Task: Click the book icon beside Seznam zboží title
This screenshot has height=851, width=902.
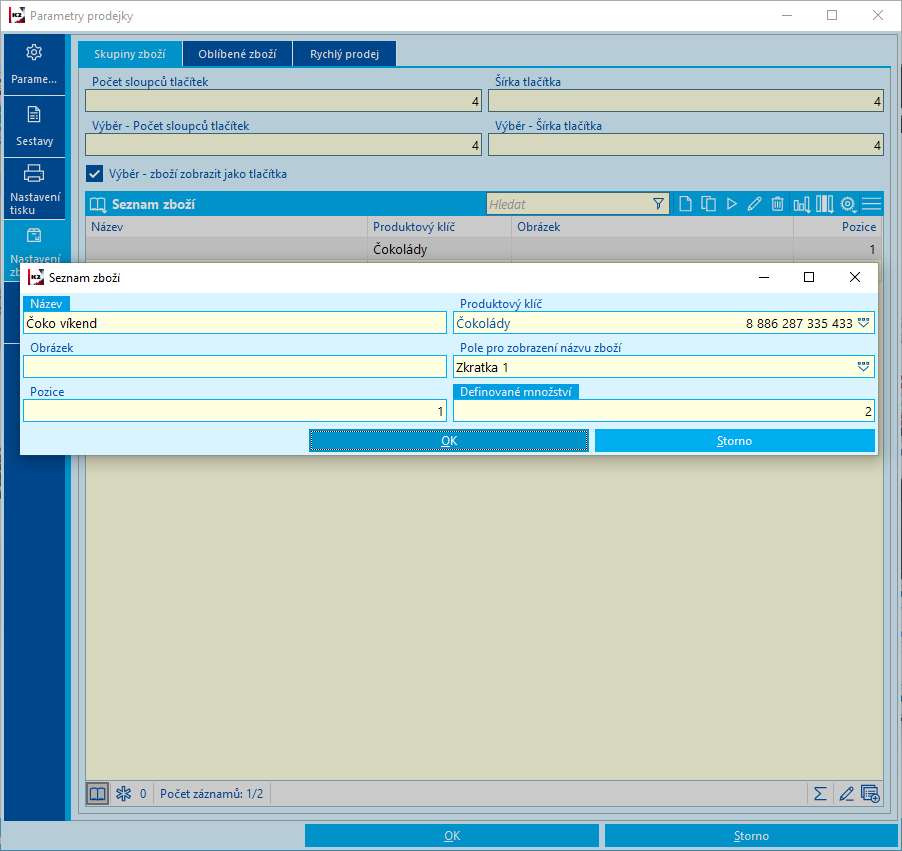Action: click(x=98, y=204)
